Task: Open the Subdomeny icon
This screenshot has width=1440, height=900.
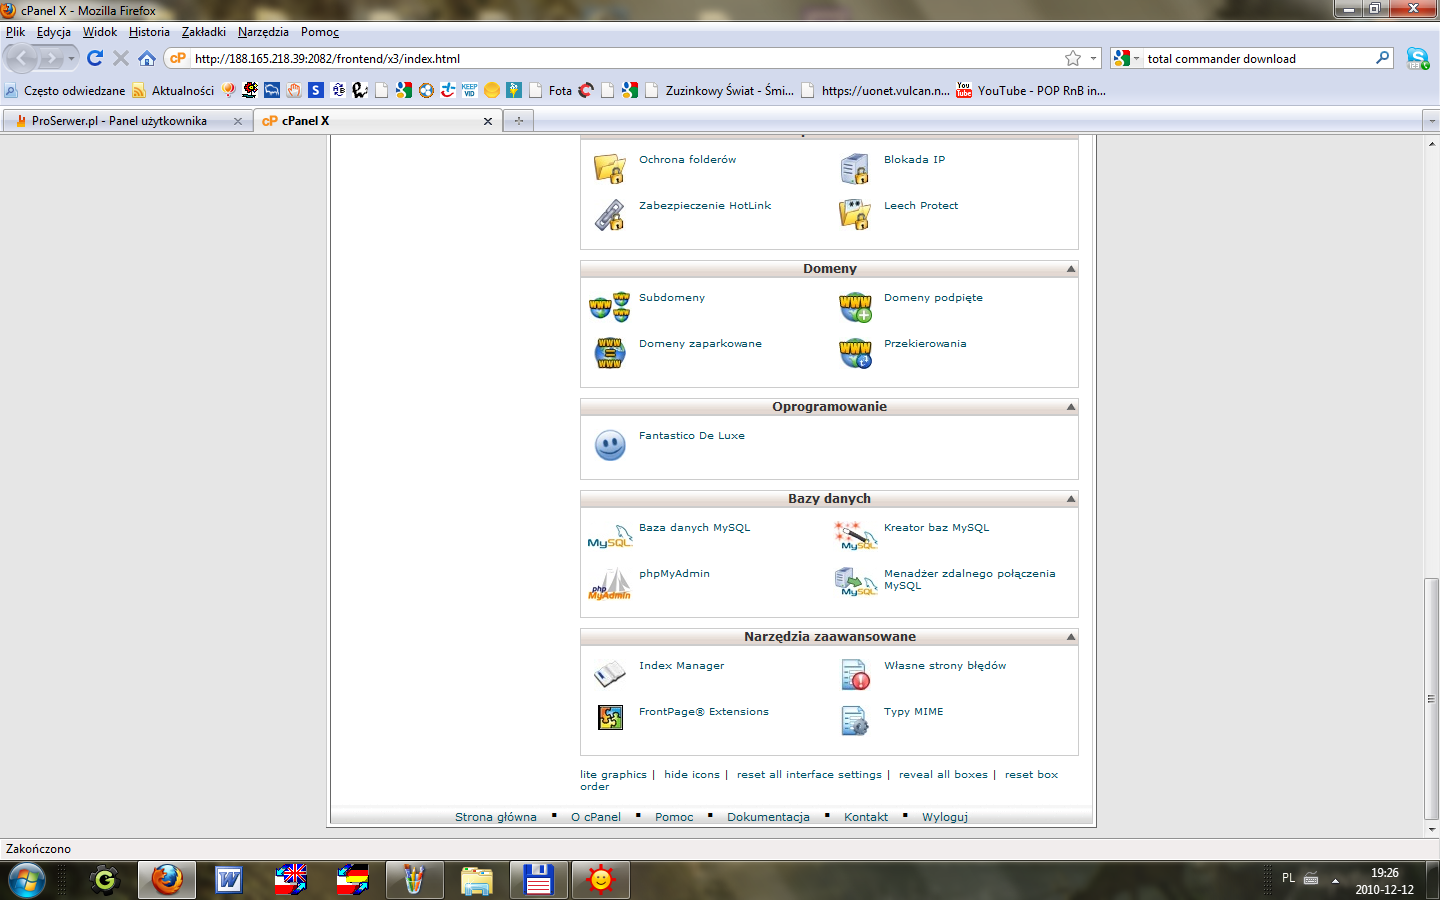Action: click(x=609, y=307)
